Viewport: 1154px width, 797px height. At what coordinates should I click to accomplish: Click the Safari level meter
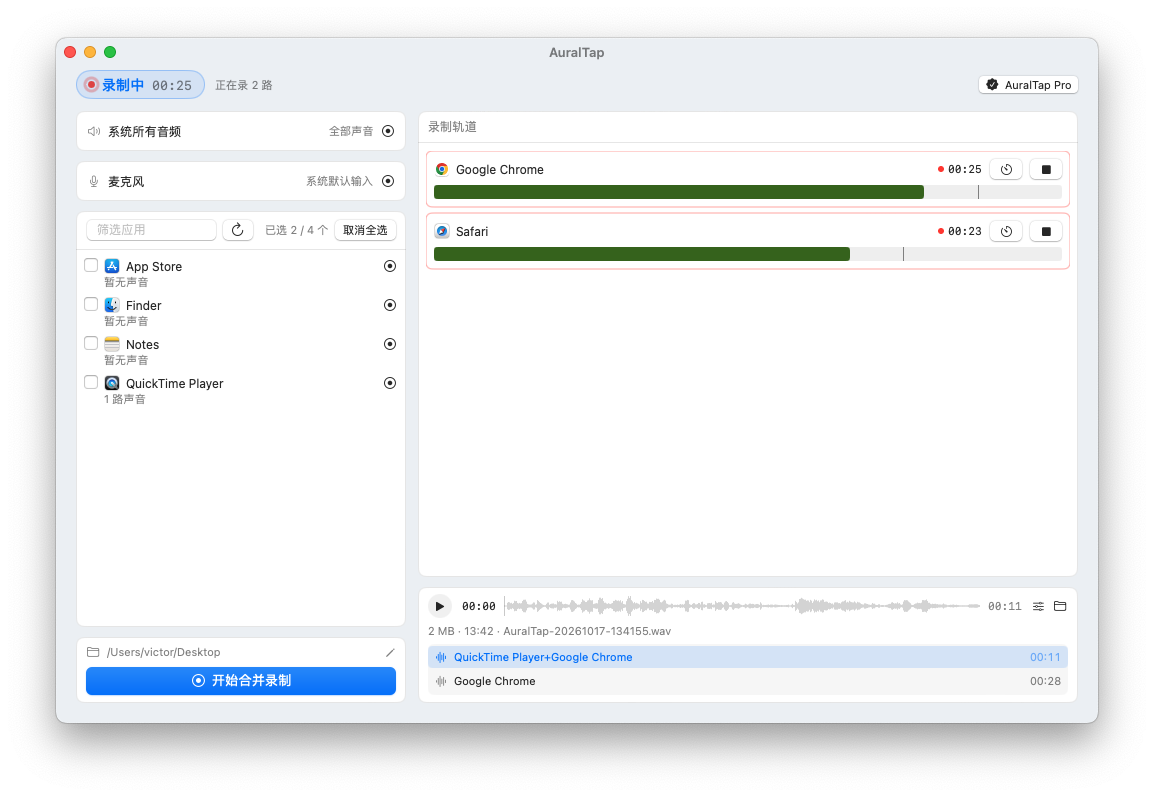[748, 254]
